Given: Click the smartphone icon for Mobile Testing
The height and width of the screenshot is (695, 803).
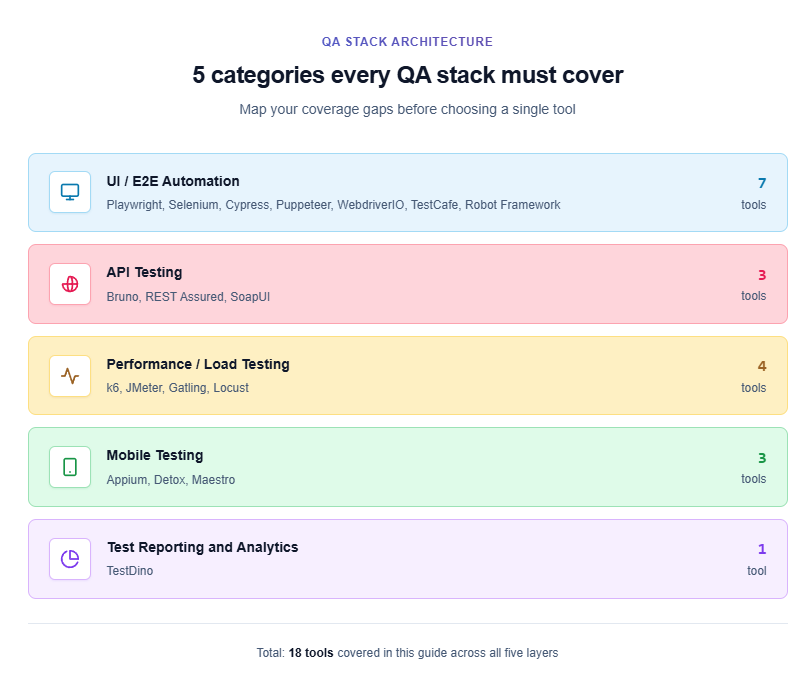Looking at the screenshot, I should click(70, 467).
